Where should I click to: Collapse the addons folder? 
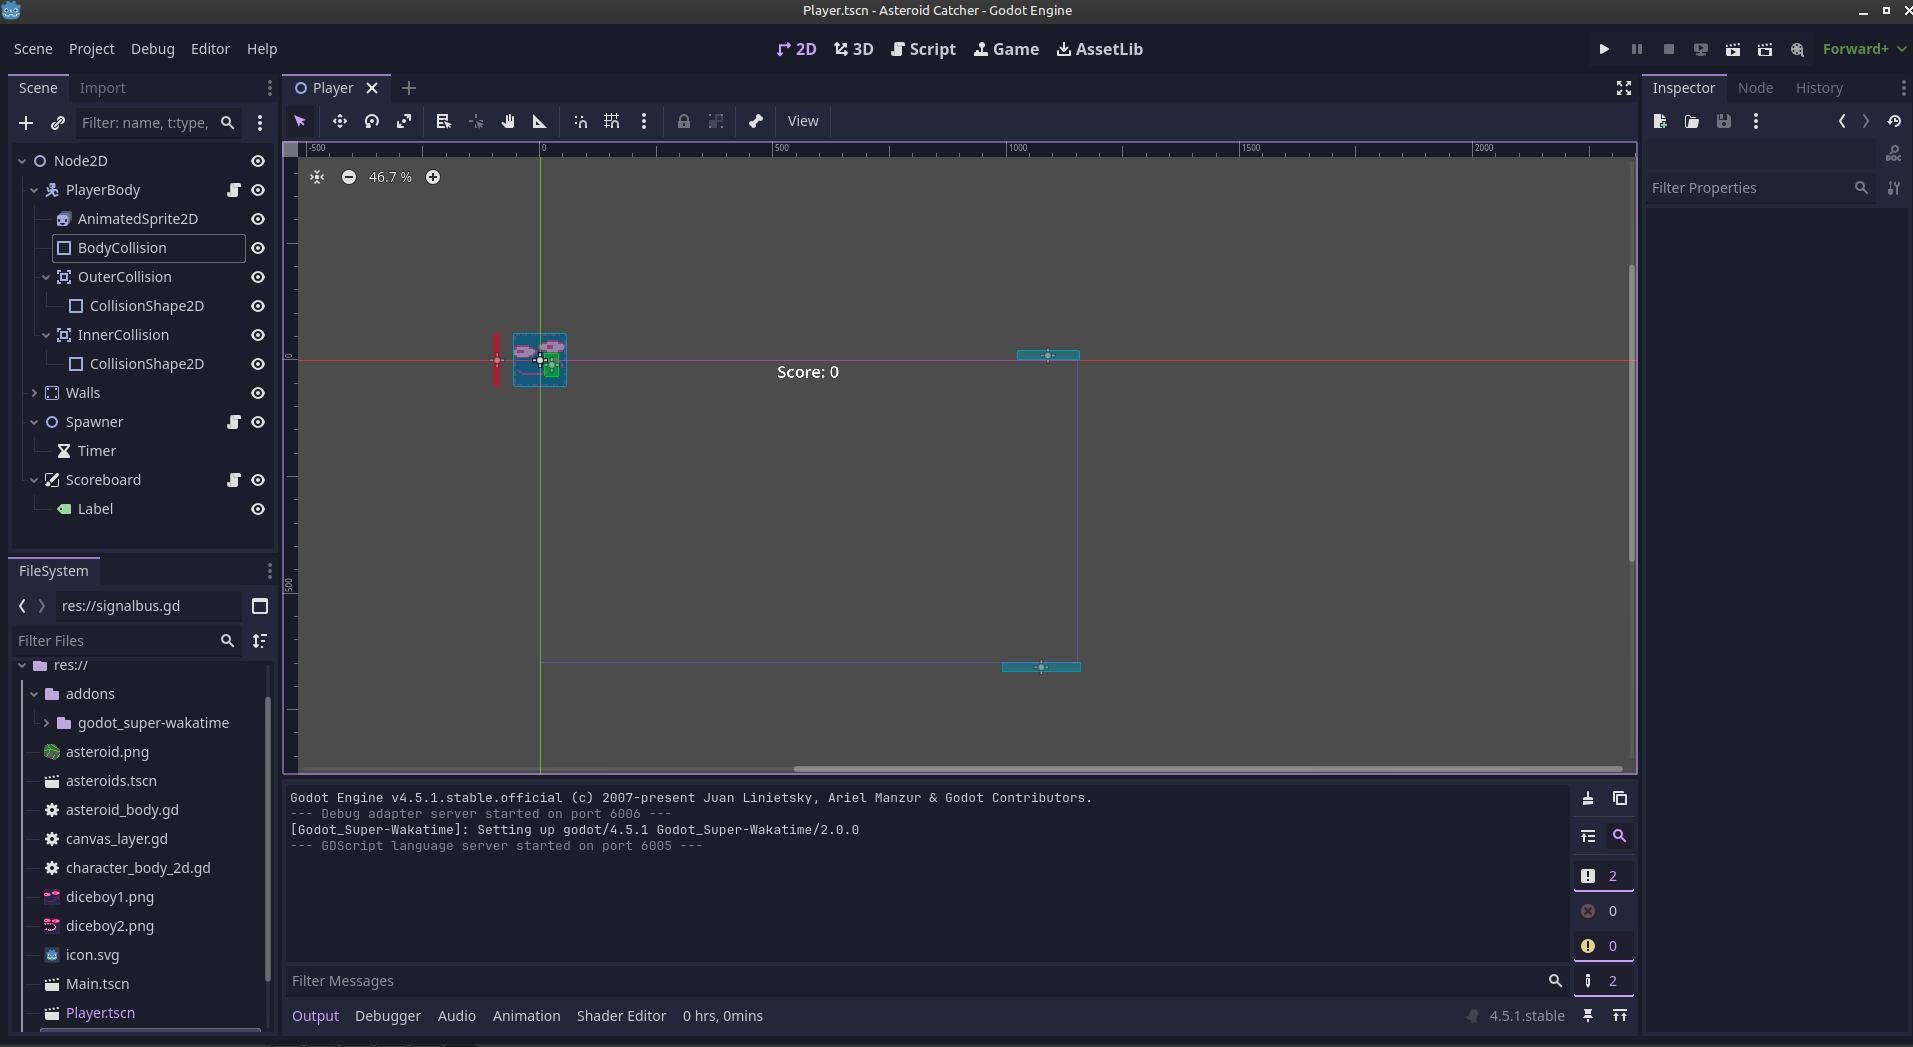click(34, 694)
